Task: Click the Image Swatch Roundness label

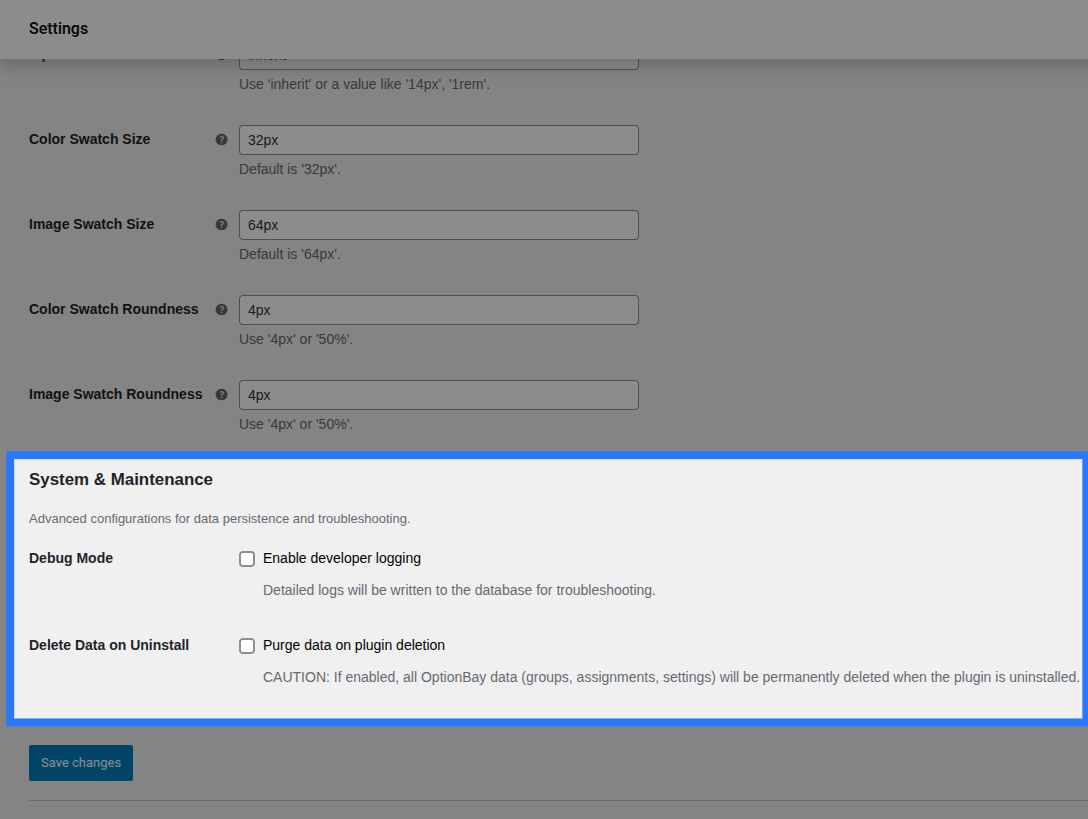Action: [116, 394]
